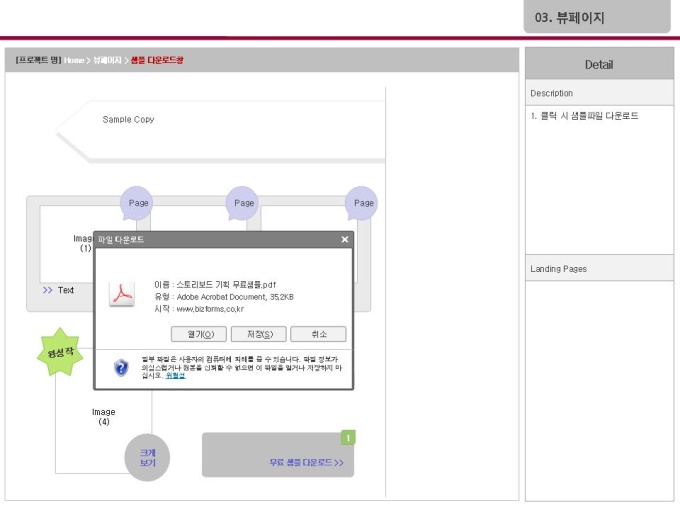The image size is (680, 510).
Task: Click the 열기(O) button
Action: 199,334
